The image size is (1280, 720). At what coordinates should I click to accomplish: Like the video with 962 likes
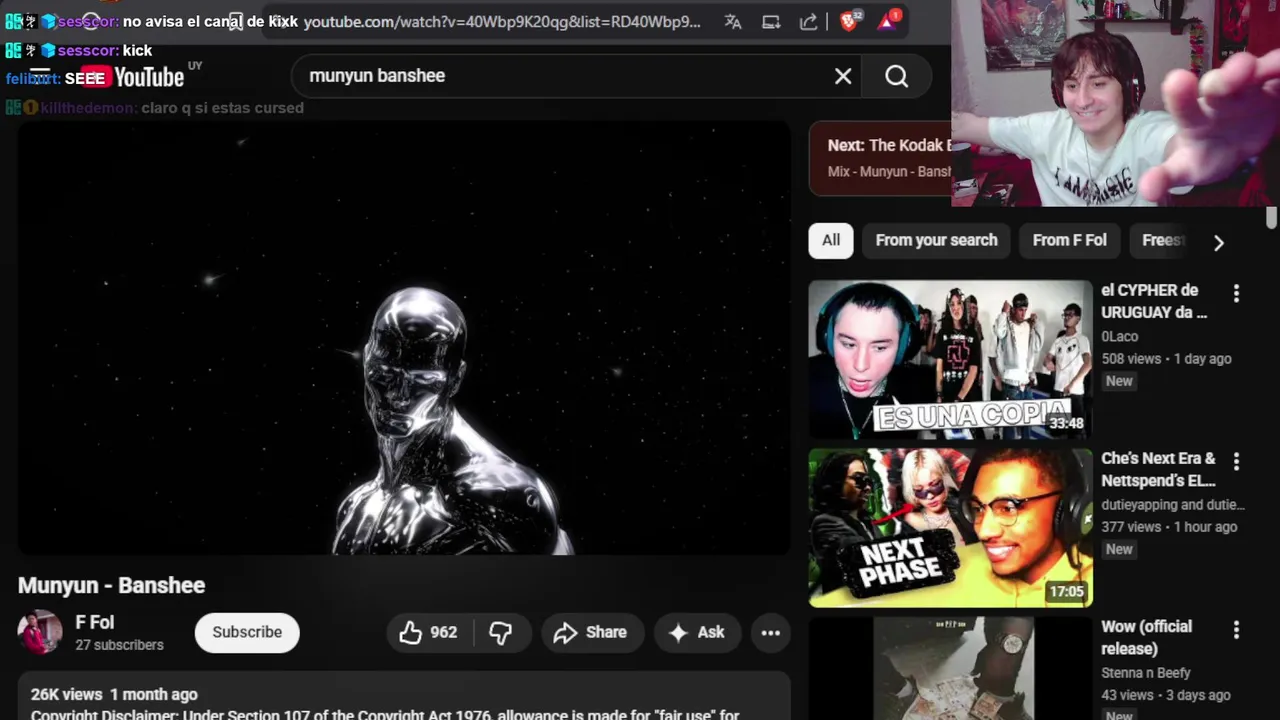430,632
